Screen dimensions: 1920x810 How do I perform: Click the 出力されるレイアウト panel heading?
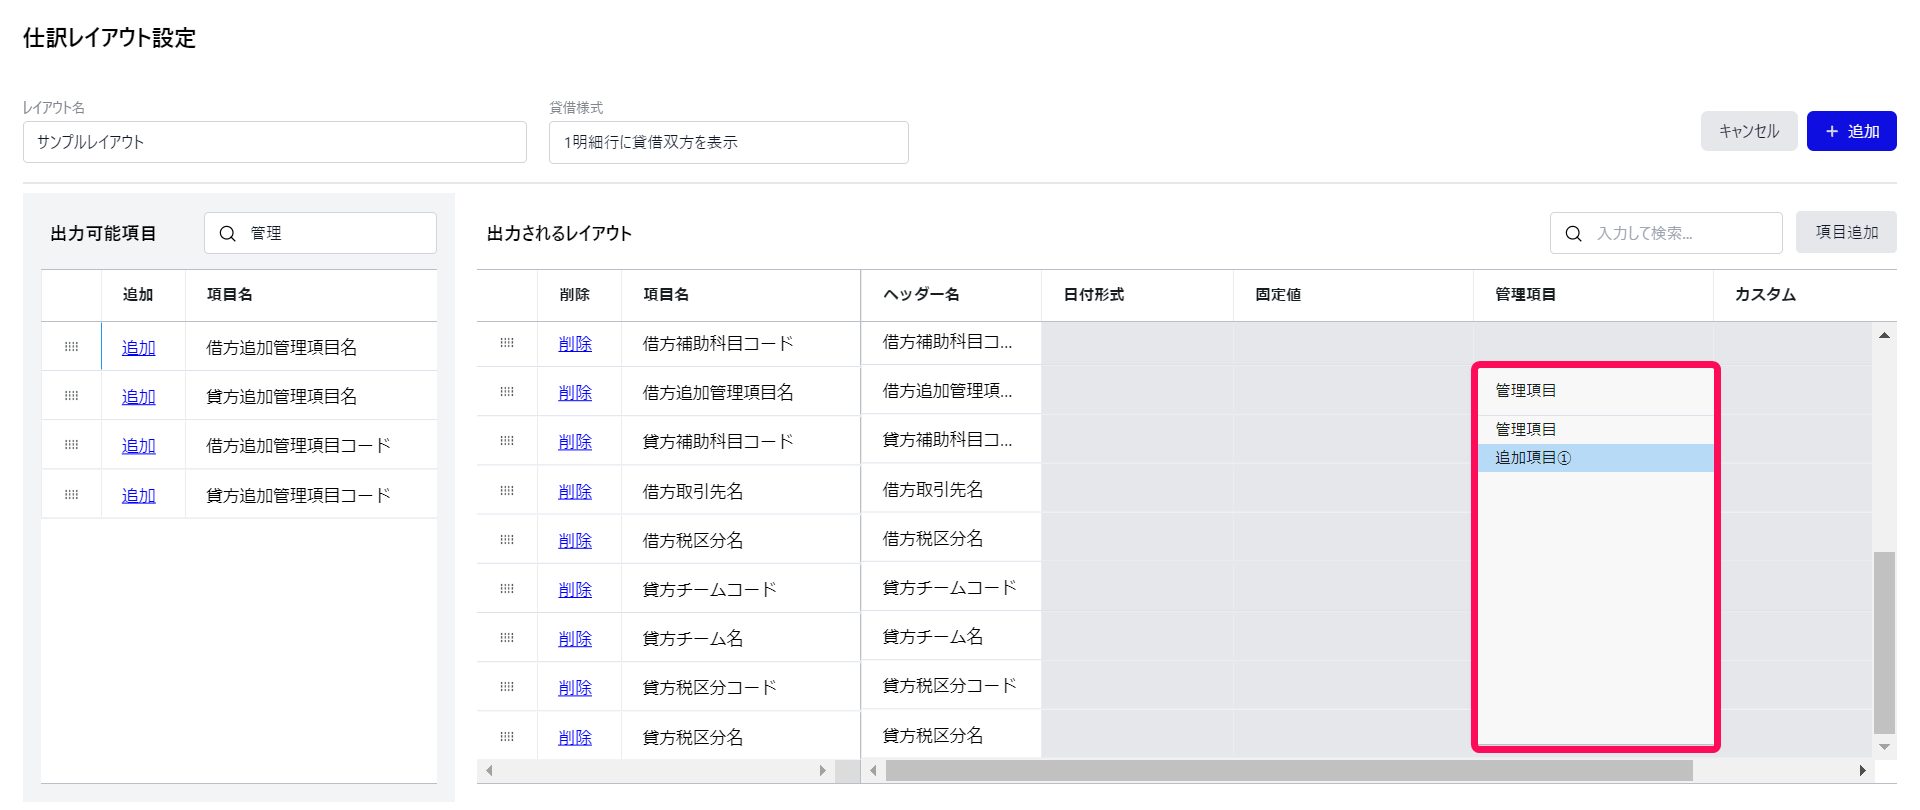click(559, 233)
